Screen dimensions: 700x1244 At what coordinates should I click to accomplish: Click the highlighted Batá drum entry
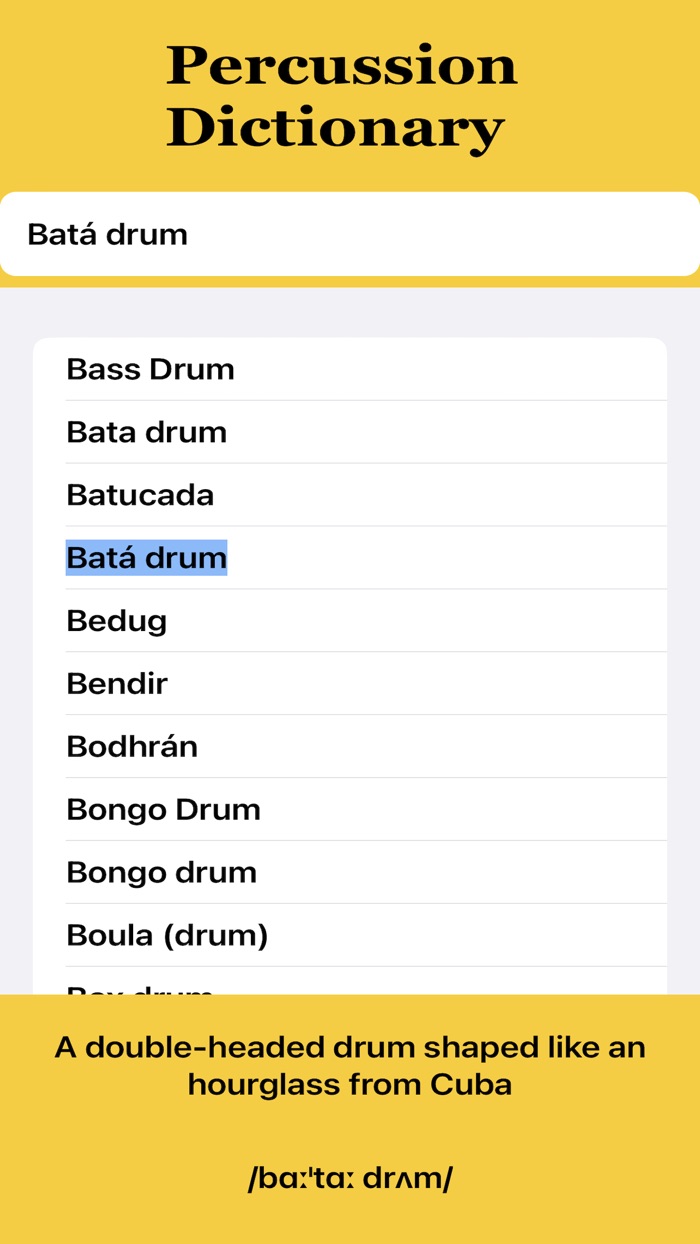coord(146,558)
